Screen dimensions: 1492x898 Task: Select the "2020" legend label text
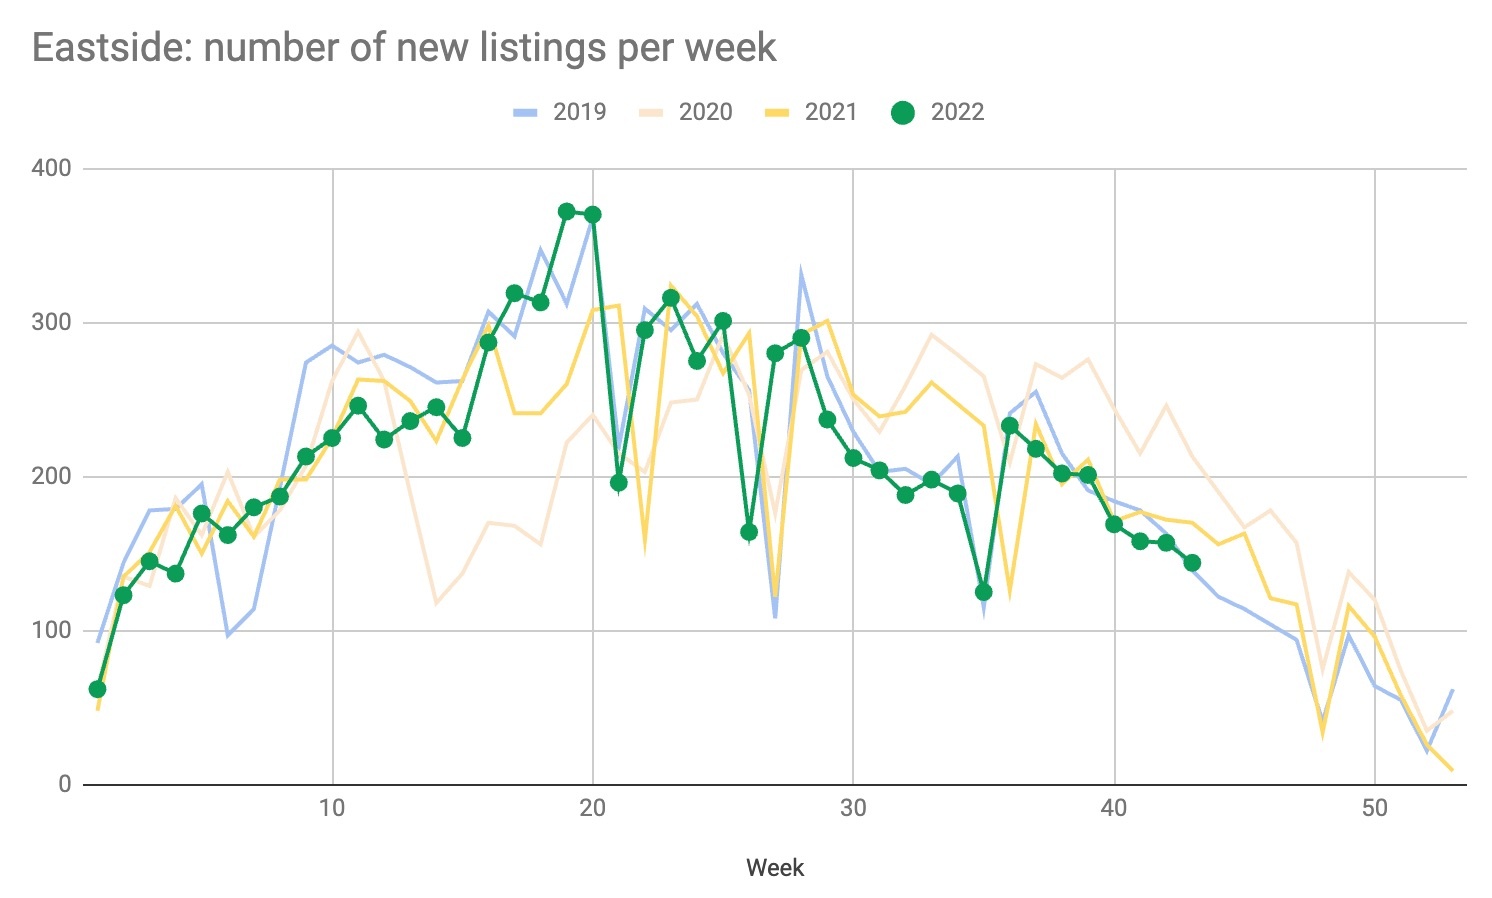[x=705, y=112]
